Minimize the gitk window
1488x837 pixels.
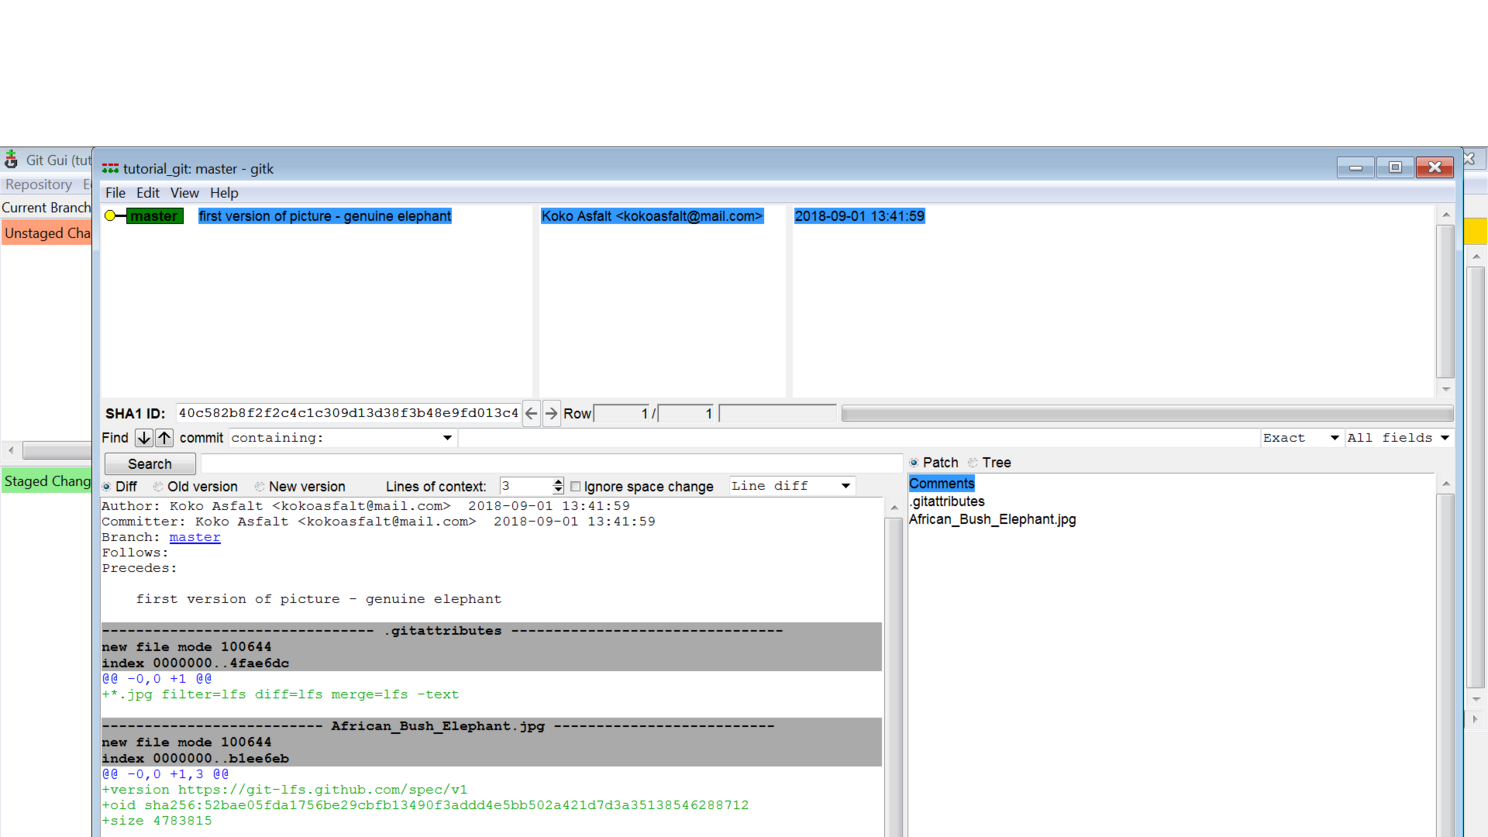tap(1356, 167)
